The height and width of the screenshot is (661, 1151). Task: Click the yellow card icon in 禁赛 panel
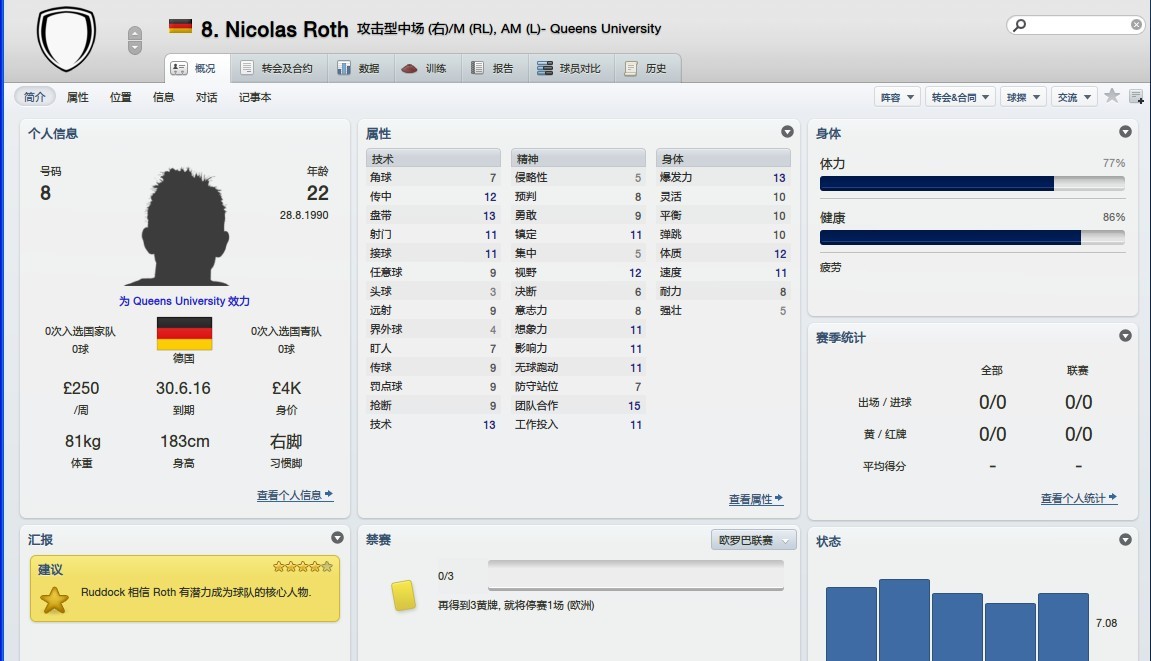tap(404, 596)
